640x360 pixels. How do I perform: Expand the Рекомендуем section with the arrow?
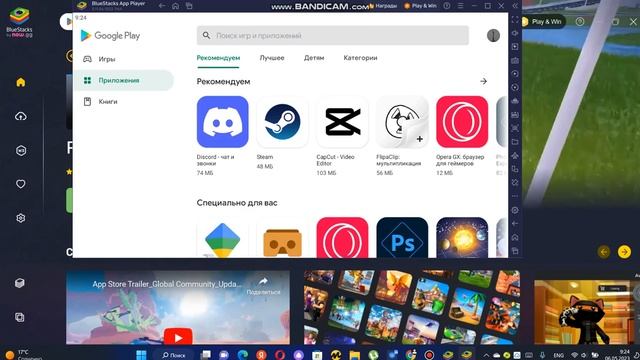(x=484, y=81)
